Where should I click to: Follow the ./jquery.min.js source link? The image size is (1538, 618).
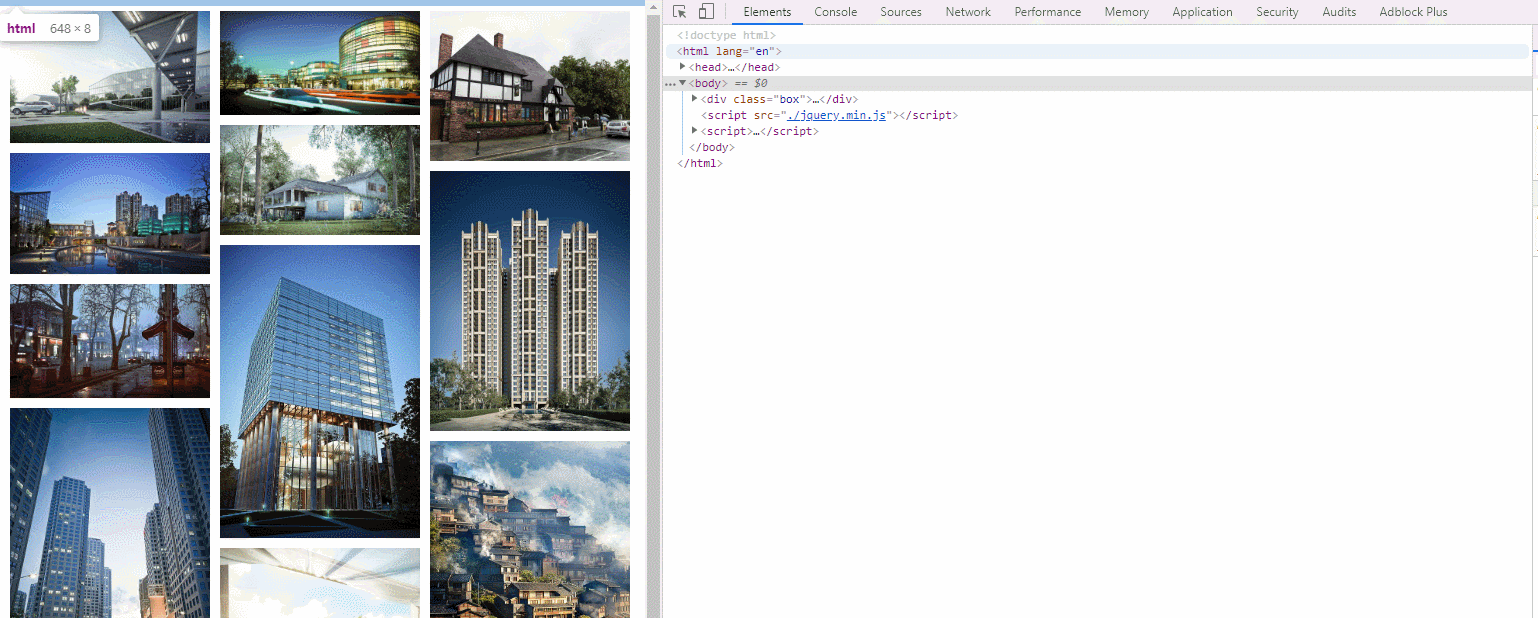(x=837, y=115)
